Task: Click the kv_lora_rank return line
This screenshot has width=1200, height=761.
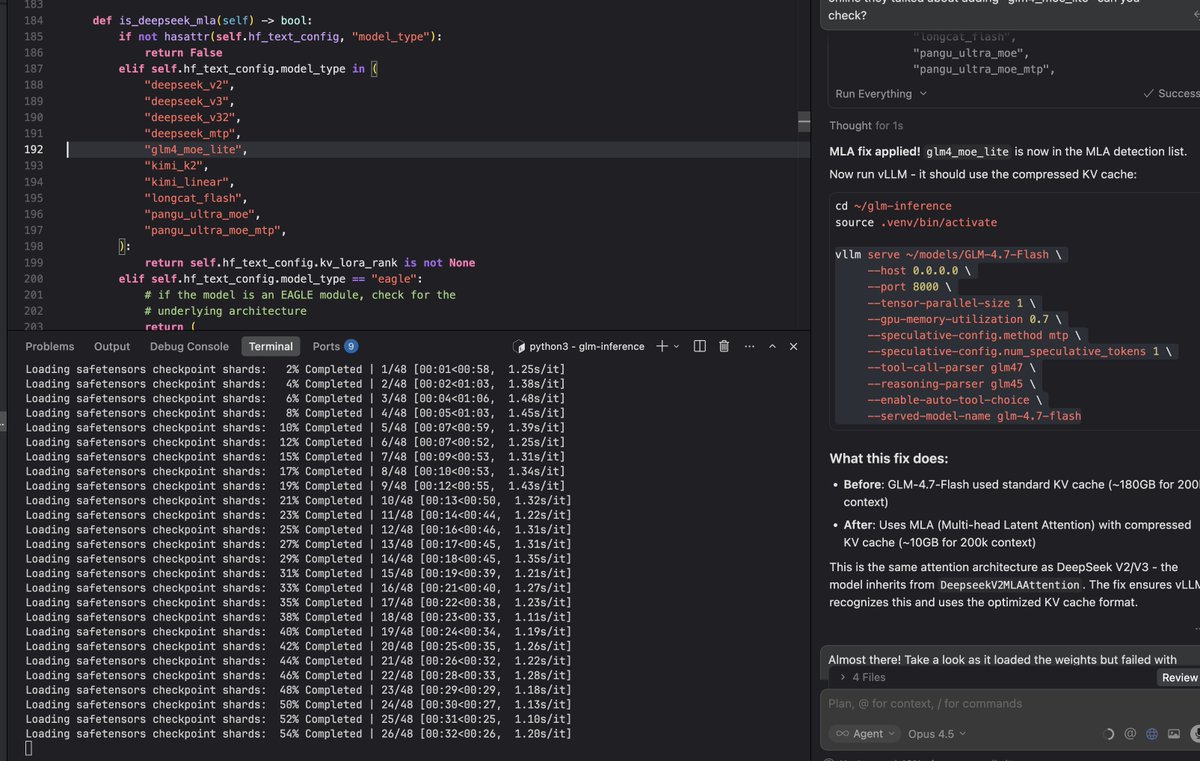Action: [x=310, y=262]
